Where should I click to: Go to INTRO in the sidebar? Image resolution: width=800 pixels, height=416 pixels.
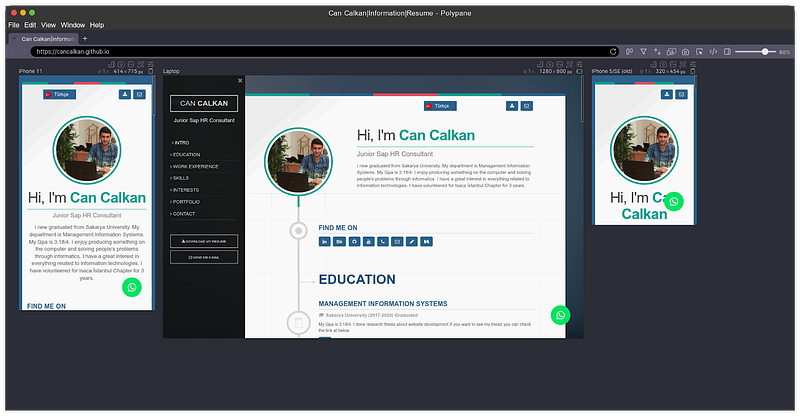click(181, 143)
